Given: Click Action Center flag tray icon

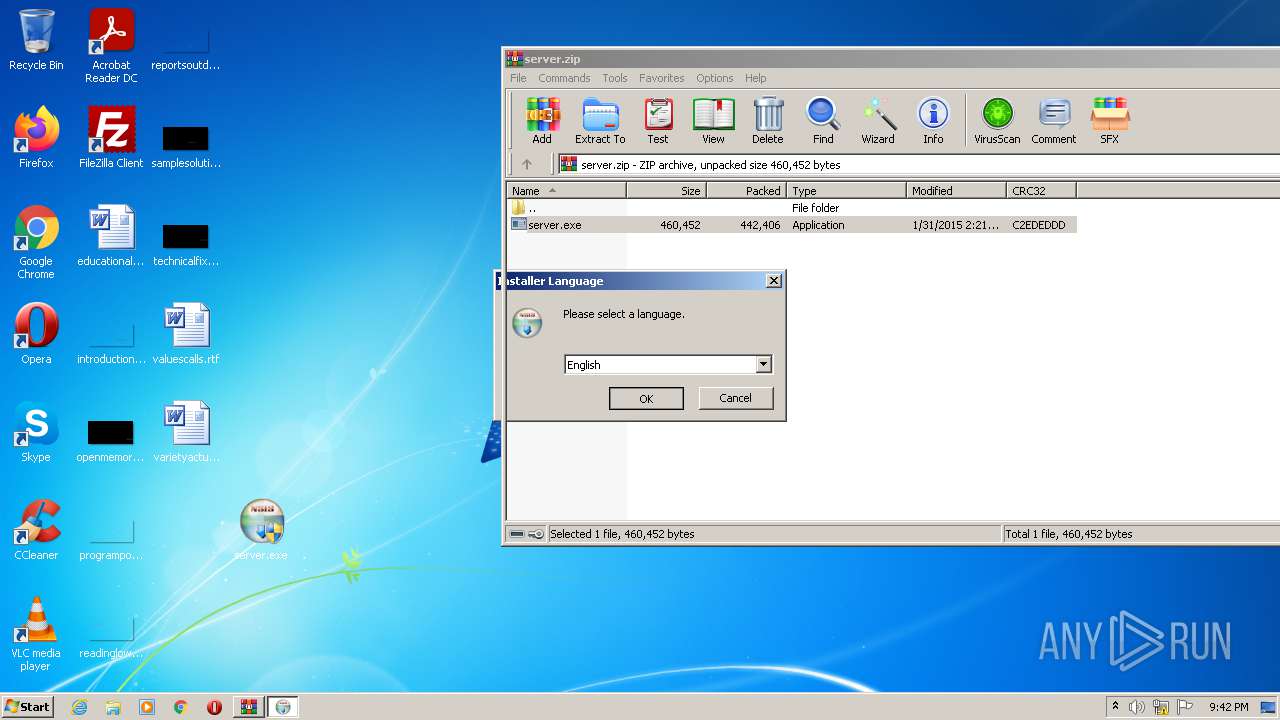Looking at the screenshot, I should [x=1184, y=707].
